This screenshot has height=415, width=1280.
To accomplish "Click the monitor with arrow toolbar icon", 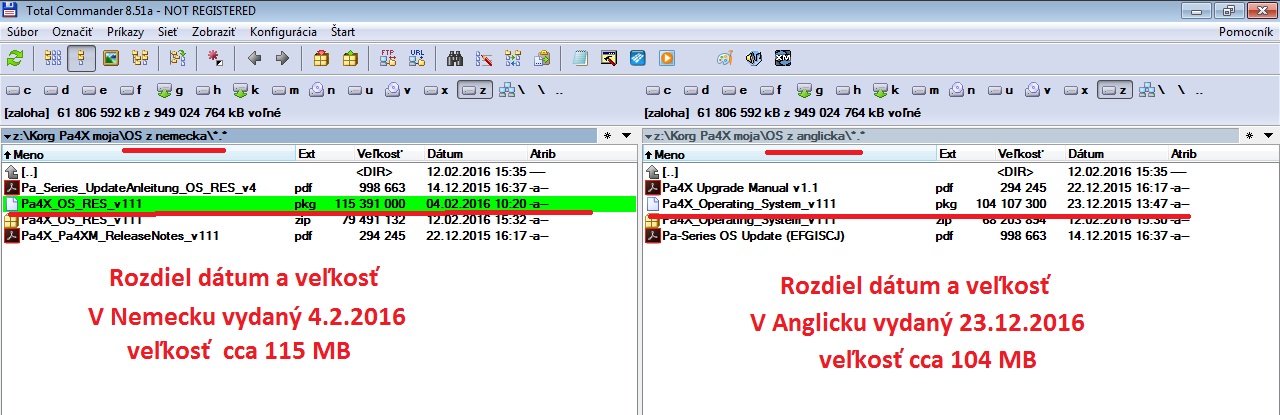I will [609, 58].
